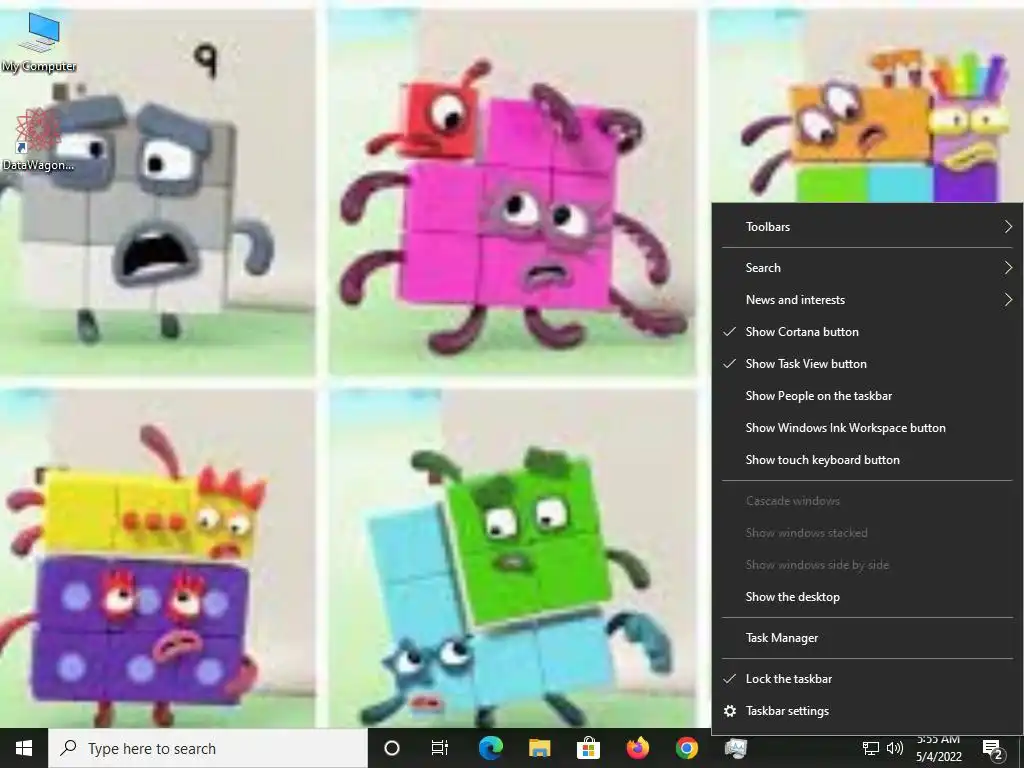Image resolution: width=1024 pixels, height=768 pixels.
Task: Click the Cortana circle button
Action: tap(391, 748)
